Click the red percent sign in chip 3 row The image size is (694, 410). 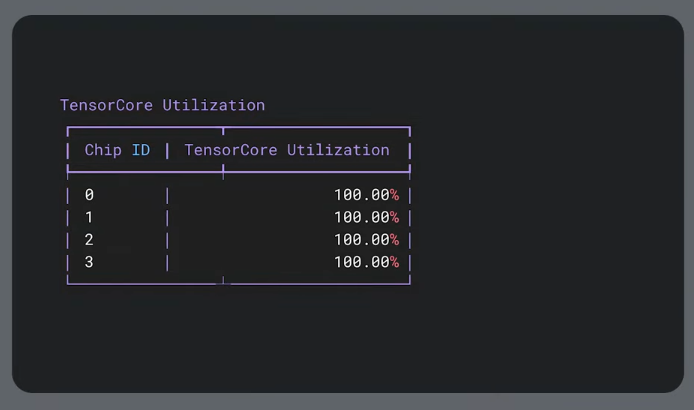tap(395, 262)
